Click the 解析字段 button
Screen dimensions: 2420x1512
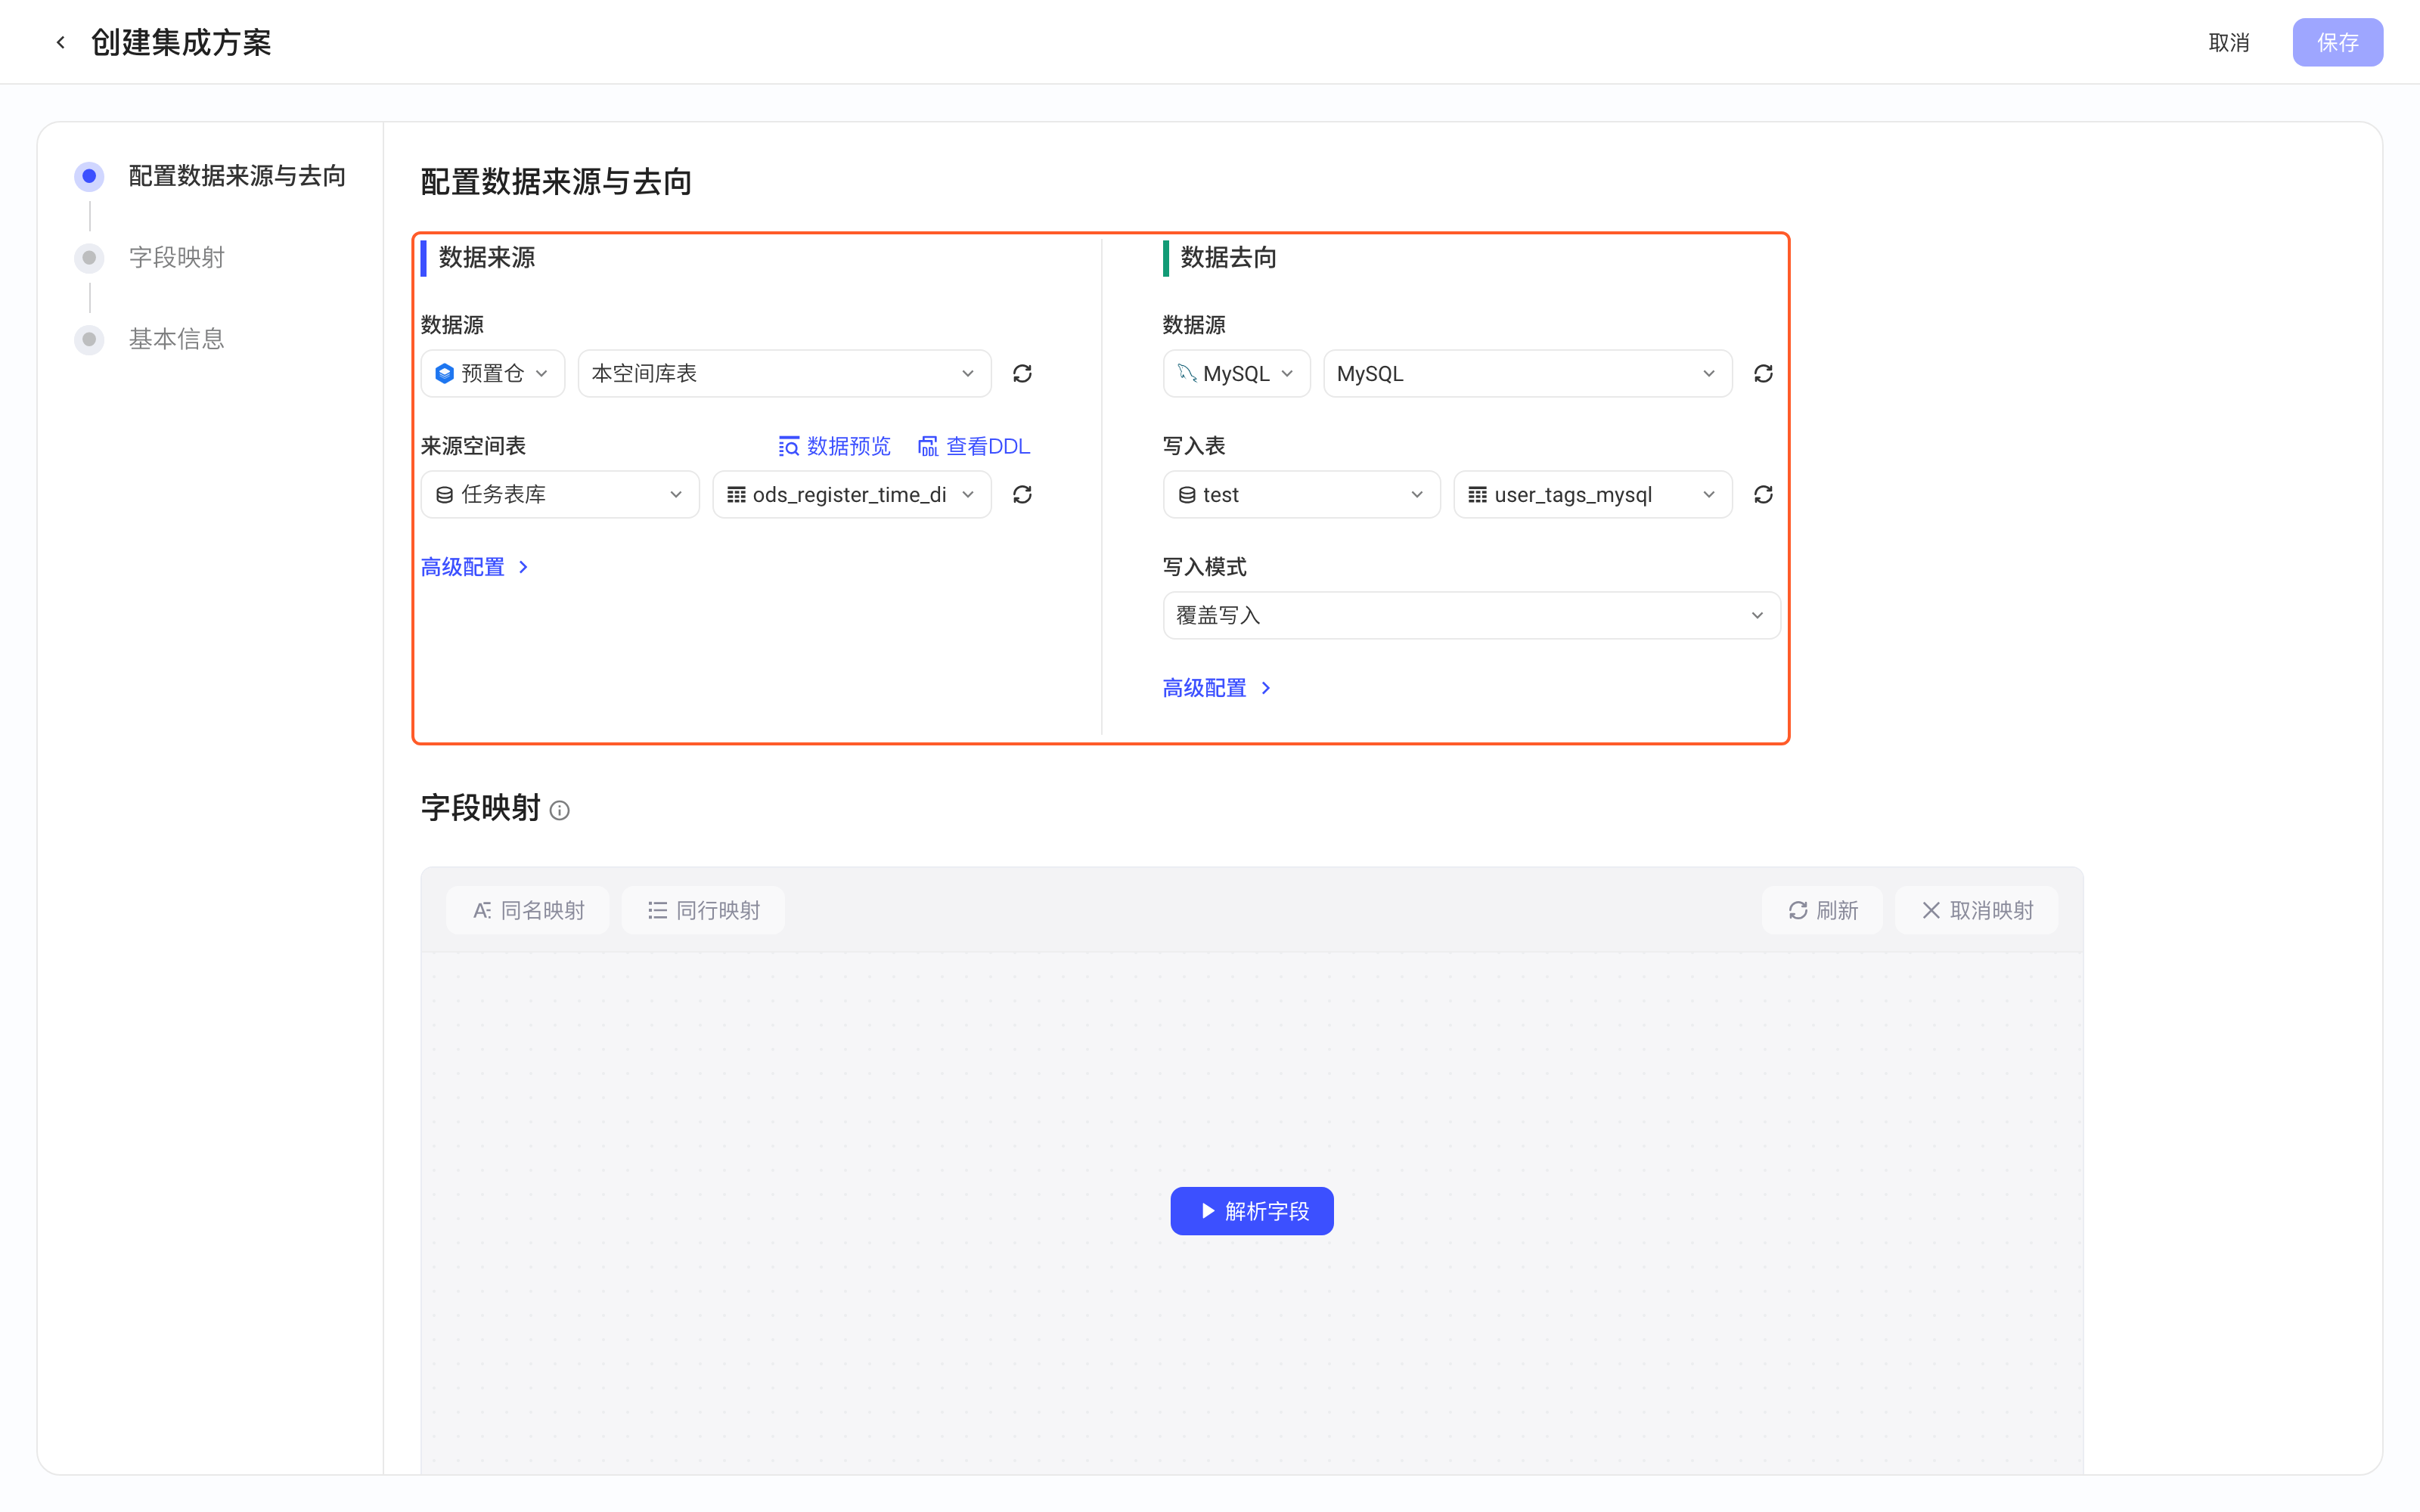click(x=1252, y=1211)
